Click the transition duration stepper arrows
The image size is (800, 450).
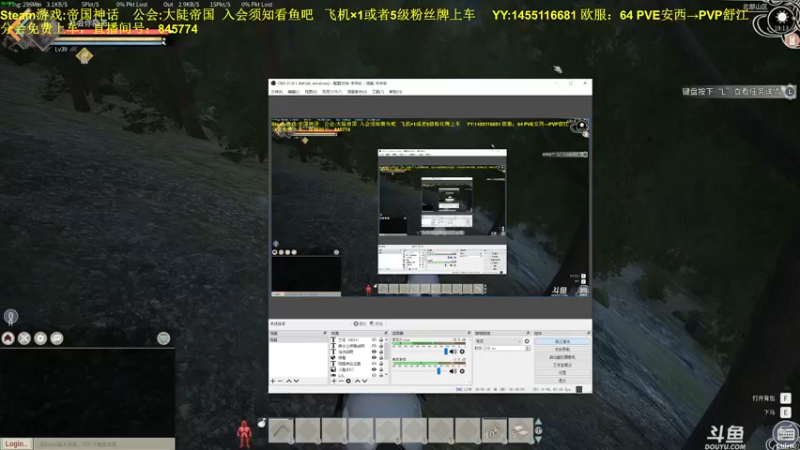[x=528, y=348]
